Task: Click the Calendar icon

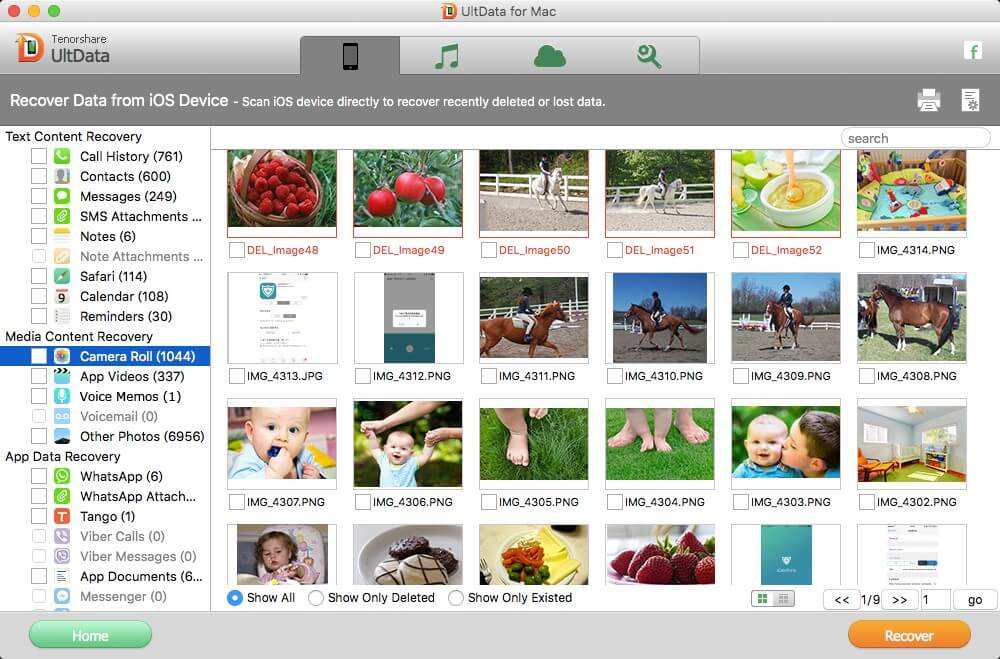Action: (62, 296)
